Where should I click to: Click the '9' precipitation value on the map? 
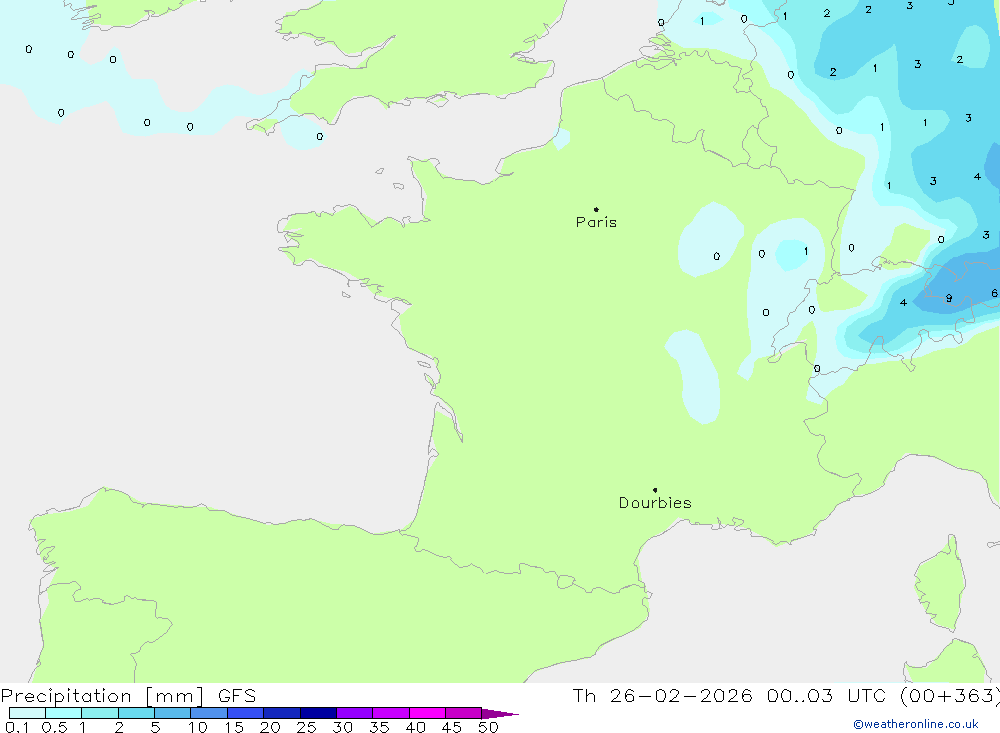click(x=949, y=298)
